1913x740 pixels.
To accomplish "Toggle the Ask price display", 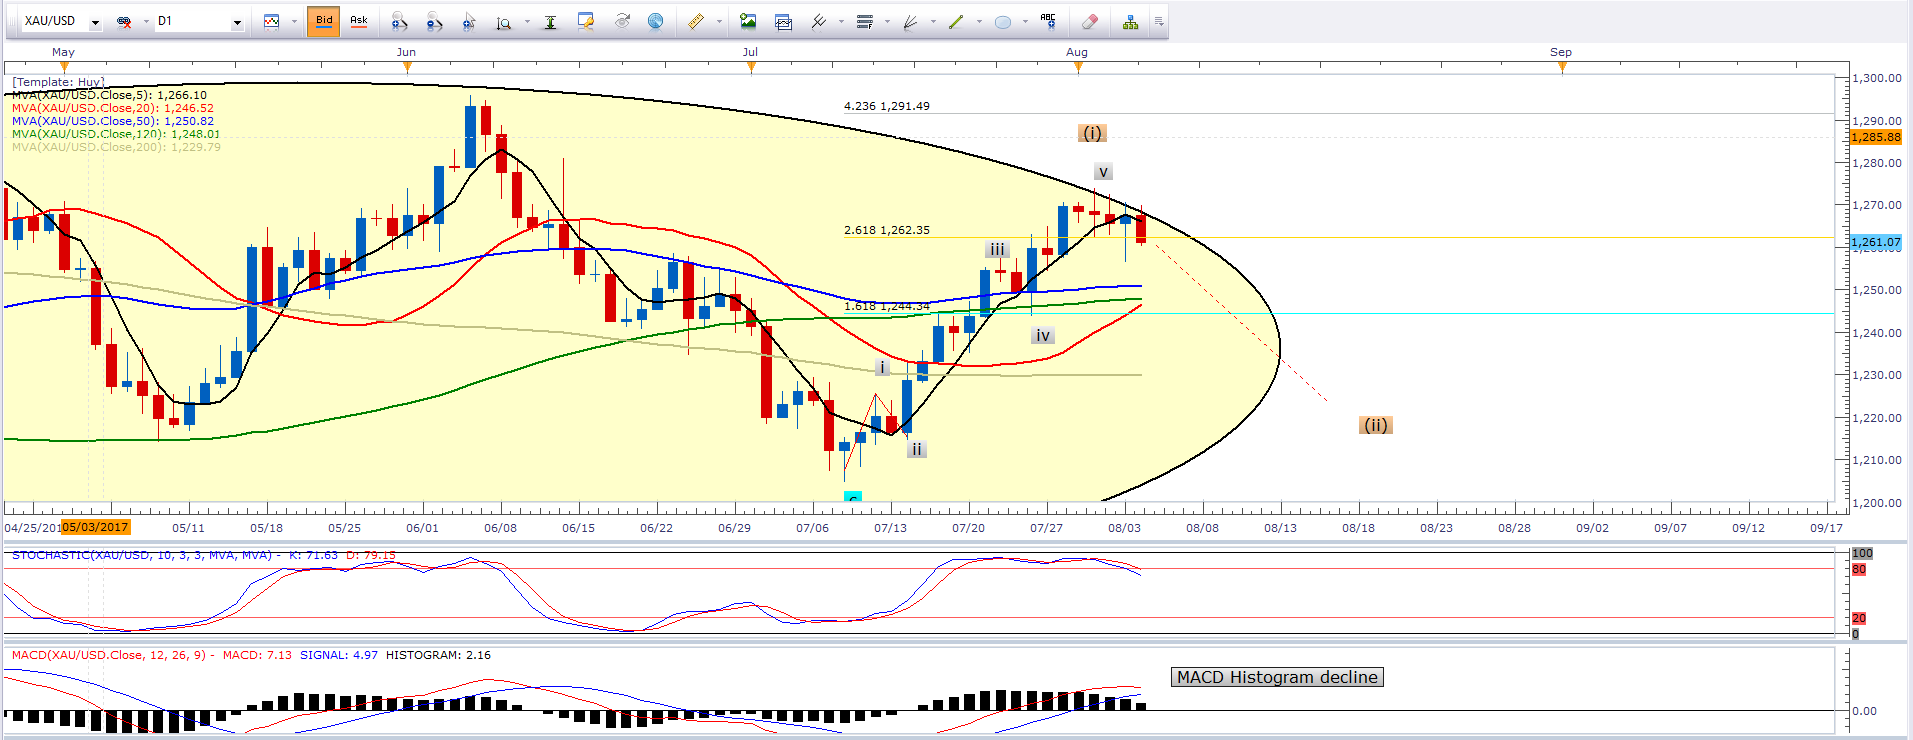I will coord(358,21).
